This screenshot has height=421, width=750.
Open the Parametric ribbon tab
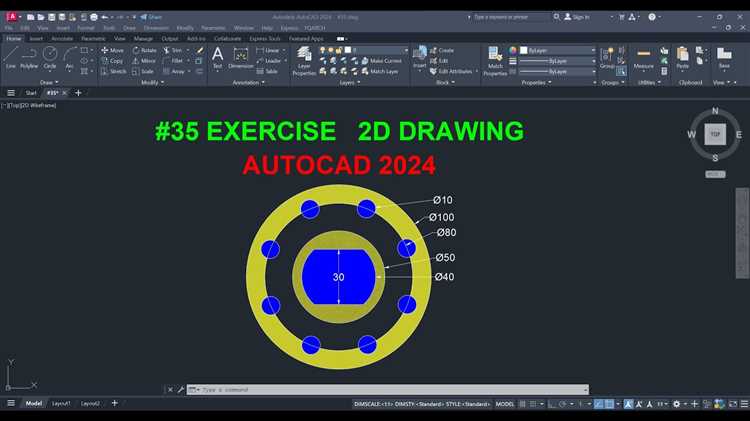93,39
